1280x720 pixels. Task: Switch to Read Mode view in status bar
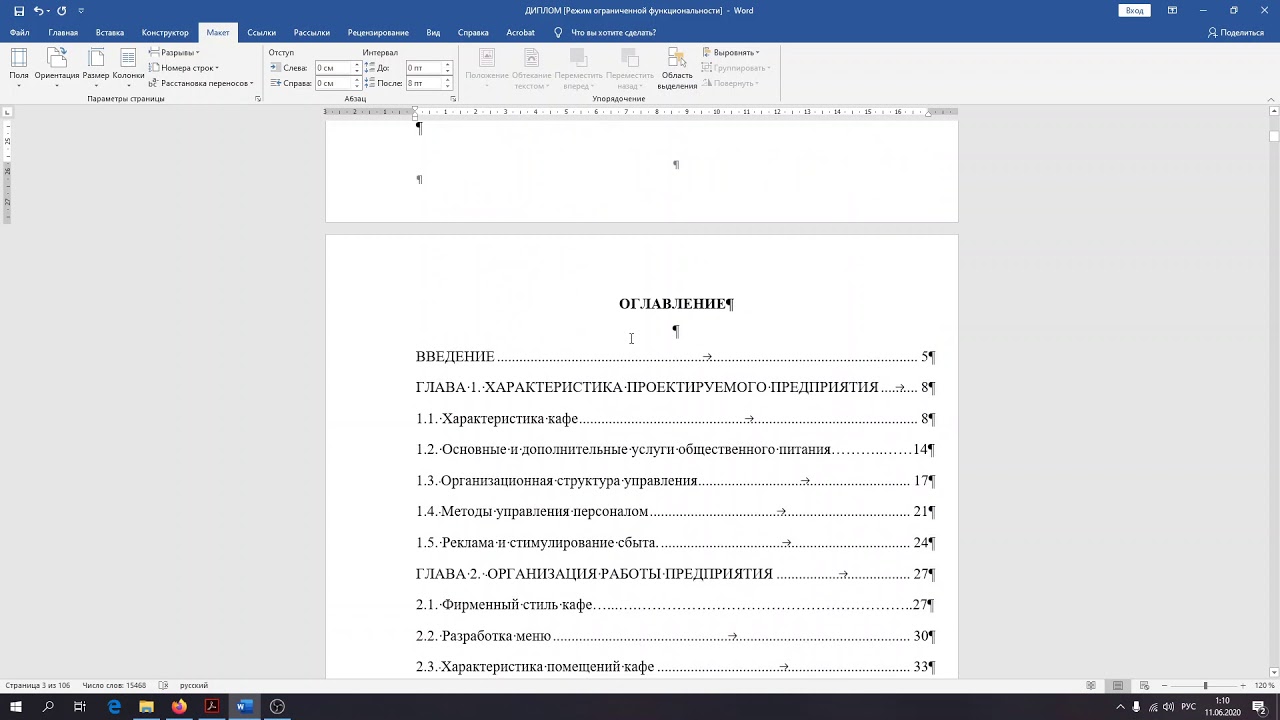point(1091,686)
